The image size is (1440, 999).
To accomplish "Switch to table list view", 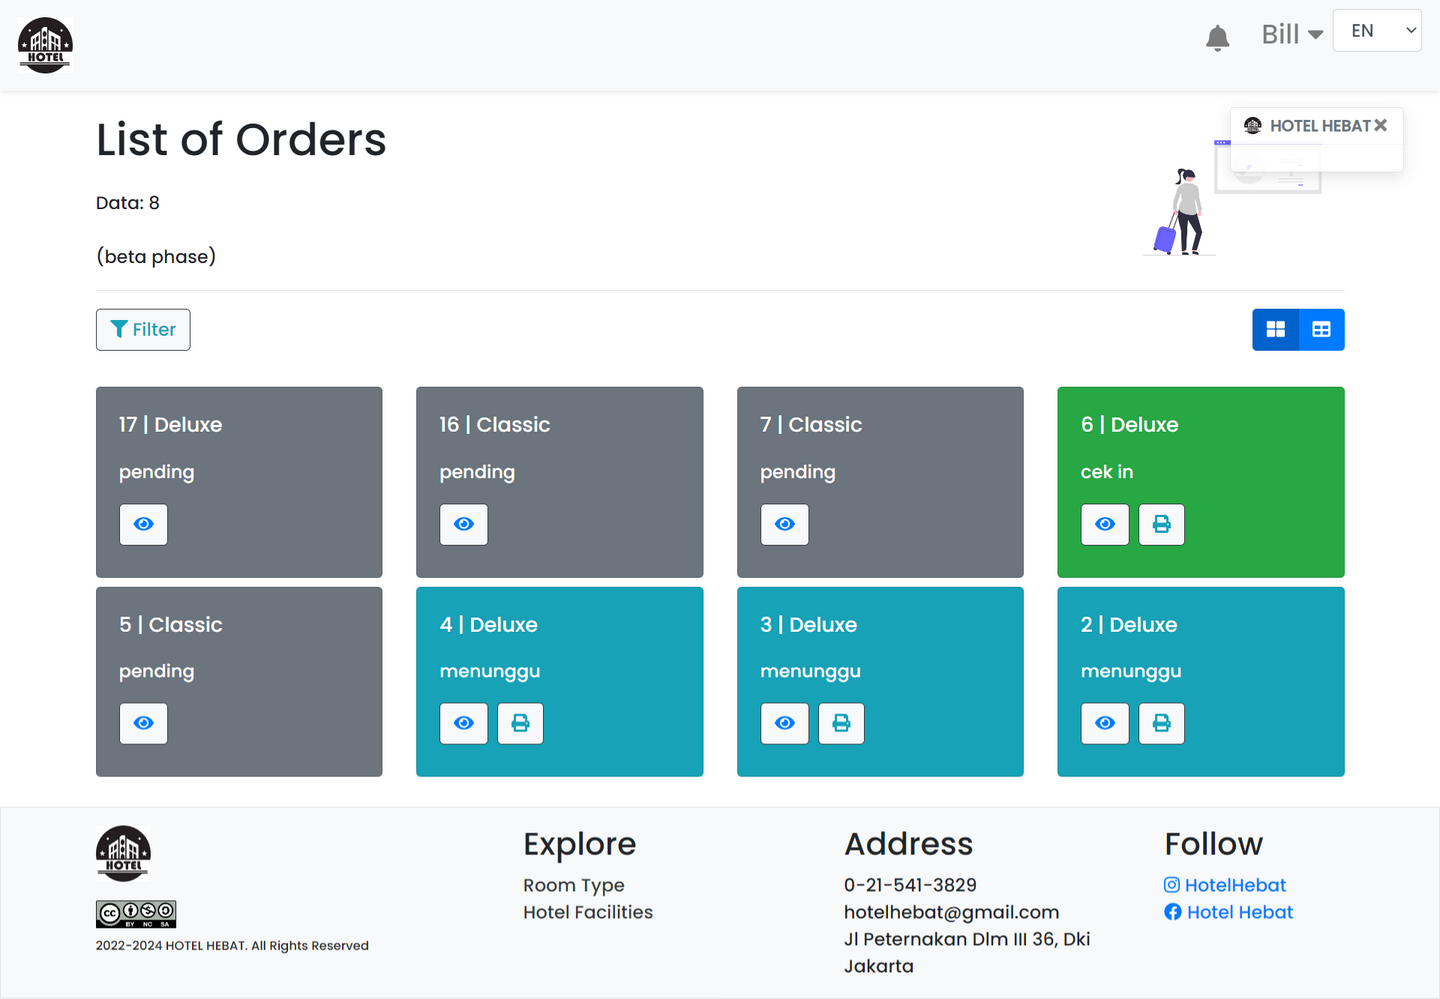I will point(1321,329).
